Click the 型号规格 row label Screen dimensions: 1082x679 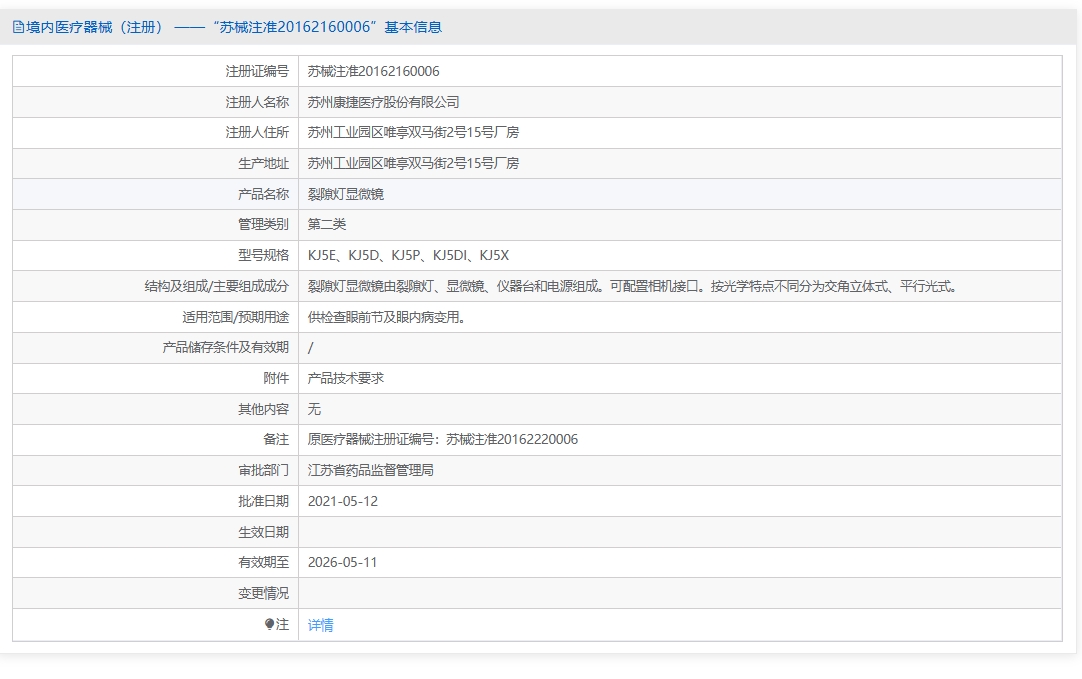(x=263, y=255)
